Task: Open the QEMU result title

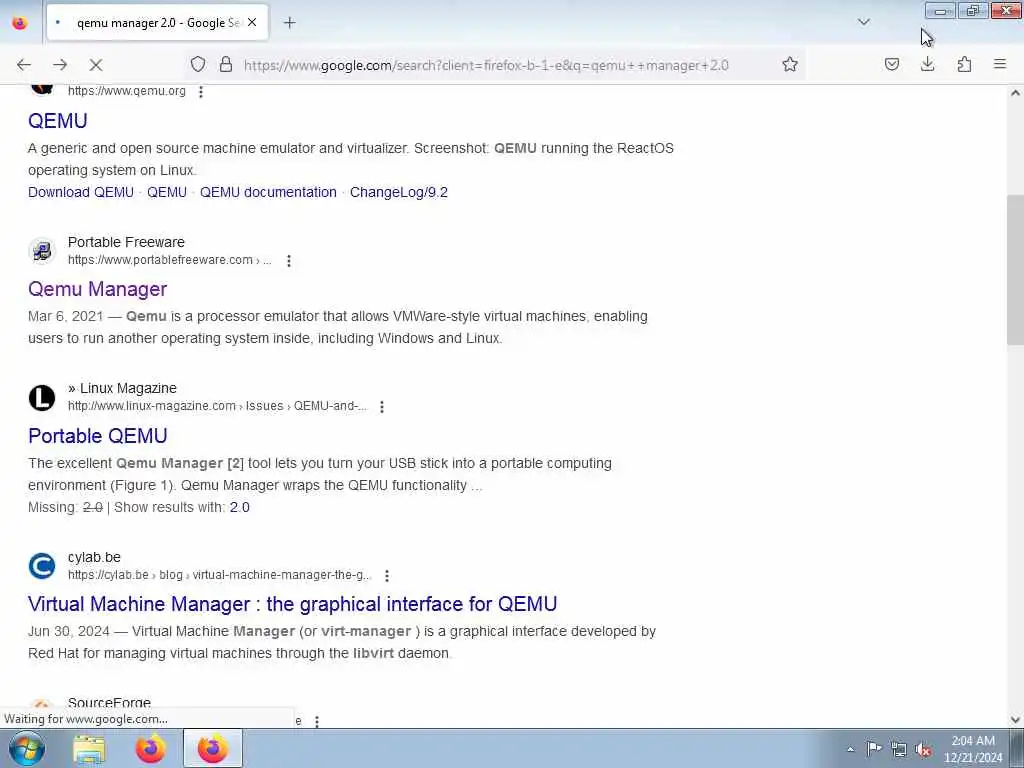Action: [x=57, y=121]
